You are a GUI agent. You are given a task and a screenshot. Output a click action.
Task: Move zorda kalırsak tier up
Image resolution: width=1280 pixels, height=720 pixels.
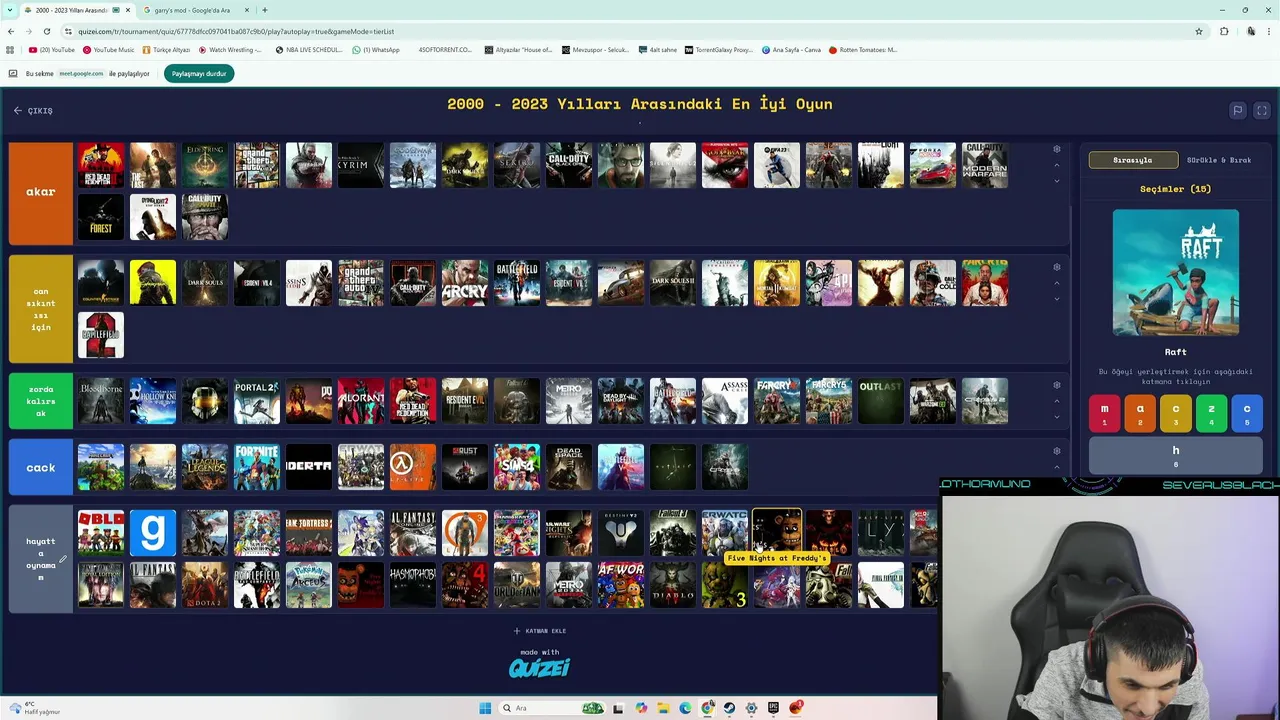click(x=1057, y=401)
